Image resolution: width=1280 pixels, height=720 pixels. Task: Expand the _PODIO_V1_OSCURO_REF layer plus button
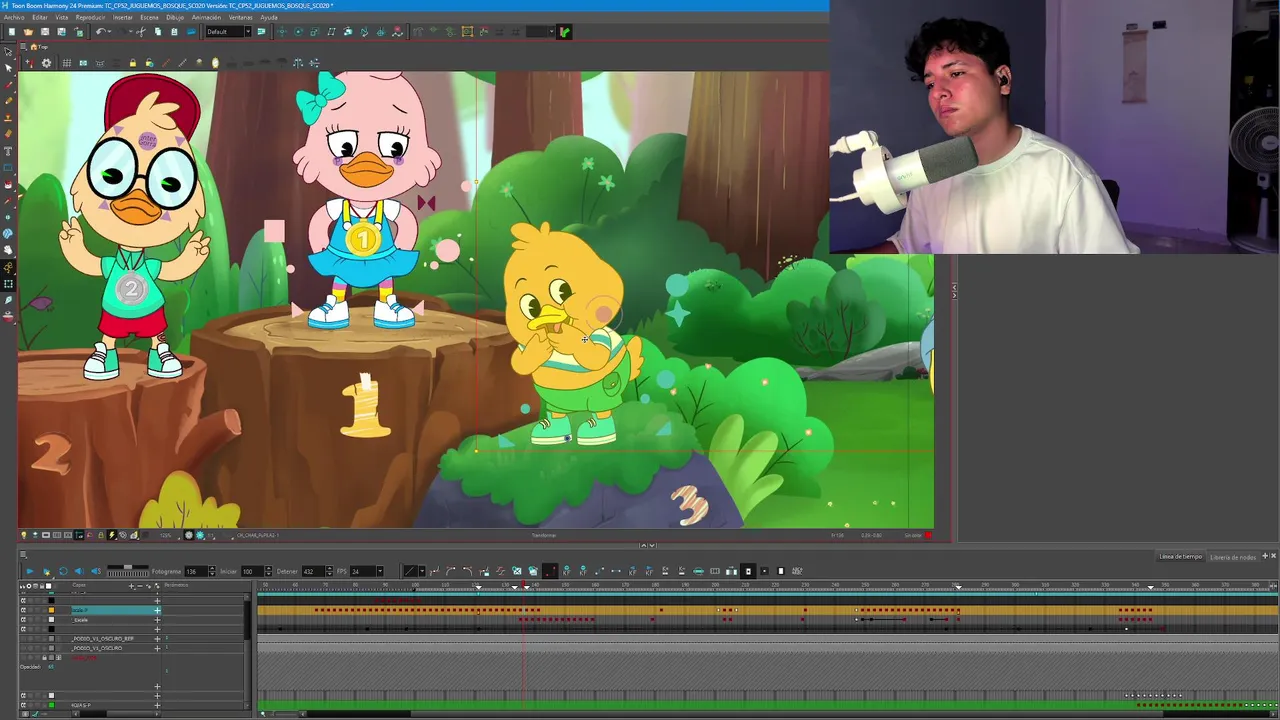click(x=157, y=639)
